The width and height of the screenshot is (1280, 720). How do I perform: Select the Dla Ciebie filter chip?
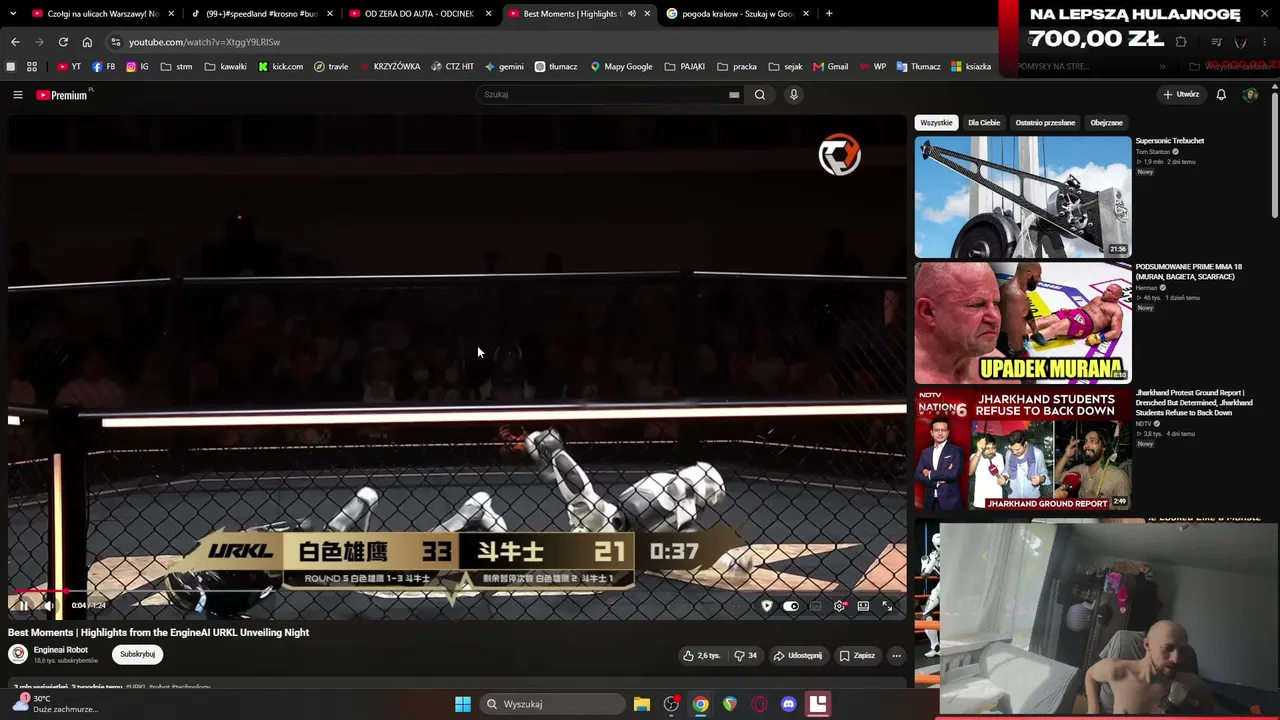tap(984, 123)
